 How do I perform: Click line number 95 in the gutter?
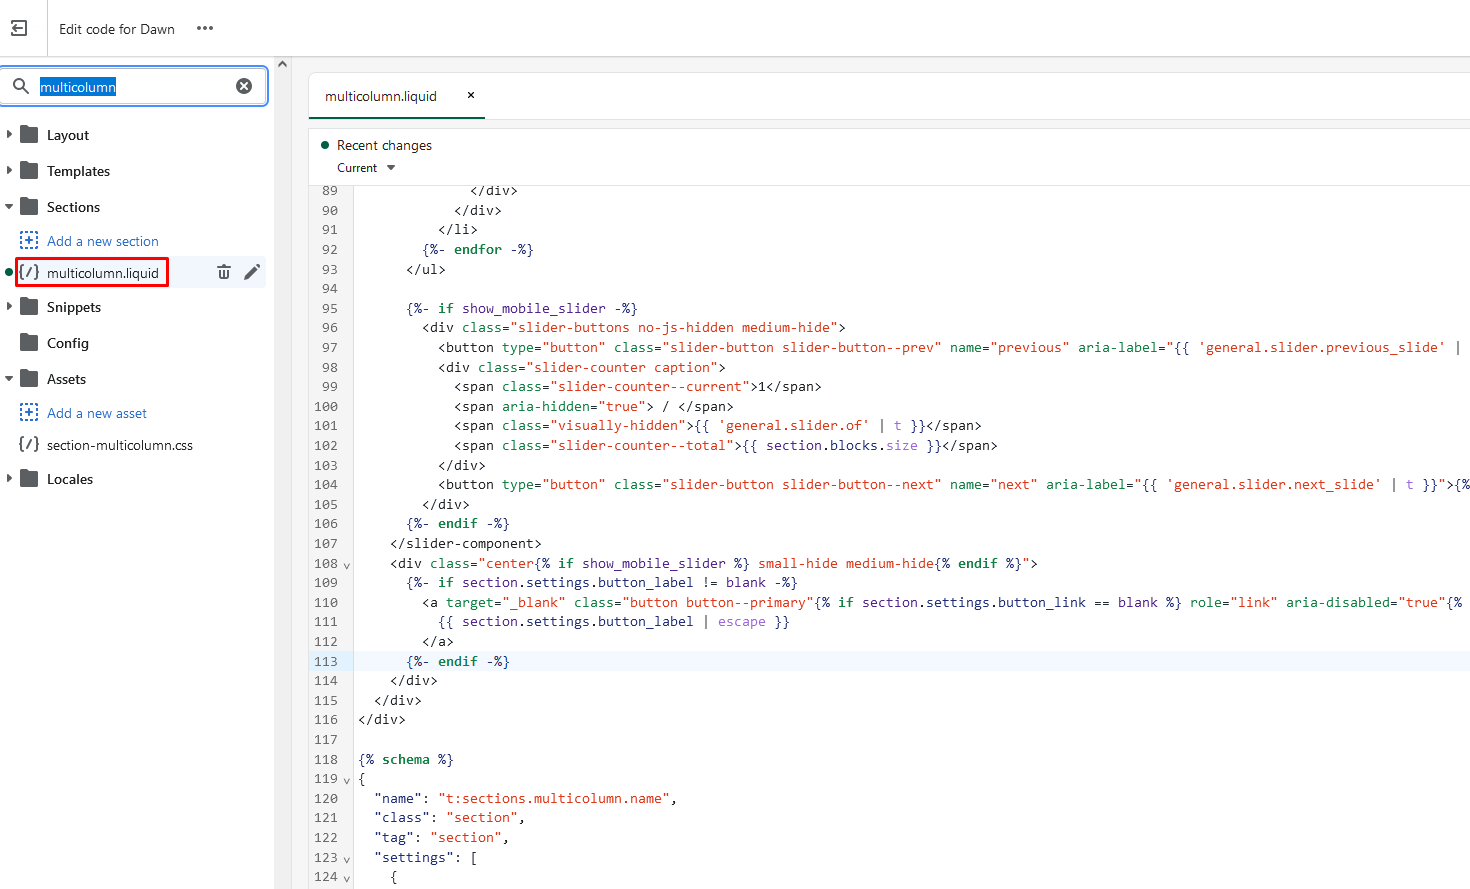[x=329, y=308]
